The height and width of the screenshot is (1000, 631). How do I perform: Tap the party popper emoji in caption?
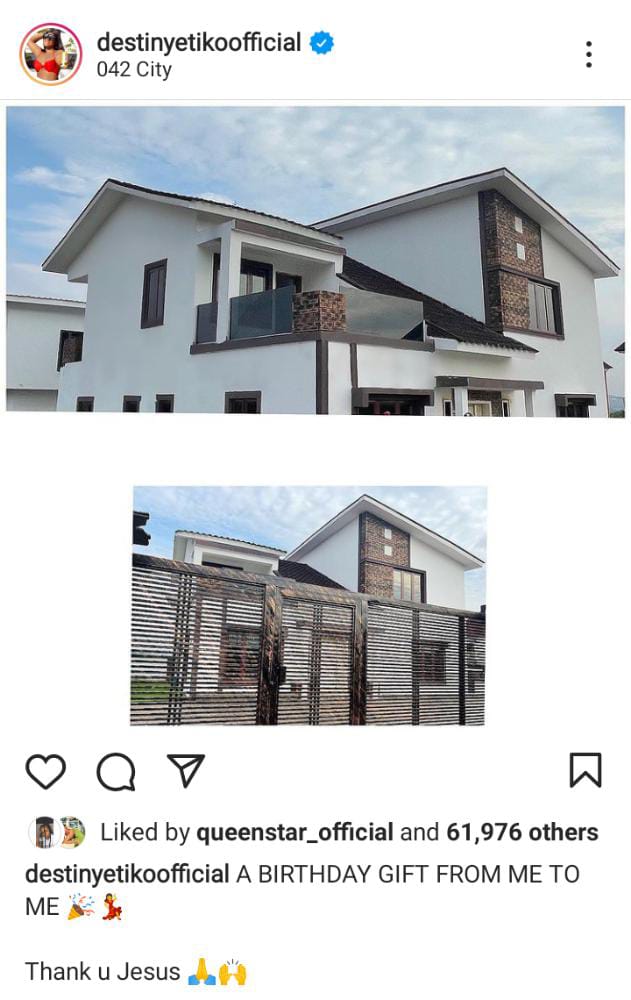[81, 906]
